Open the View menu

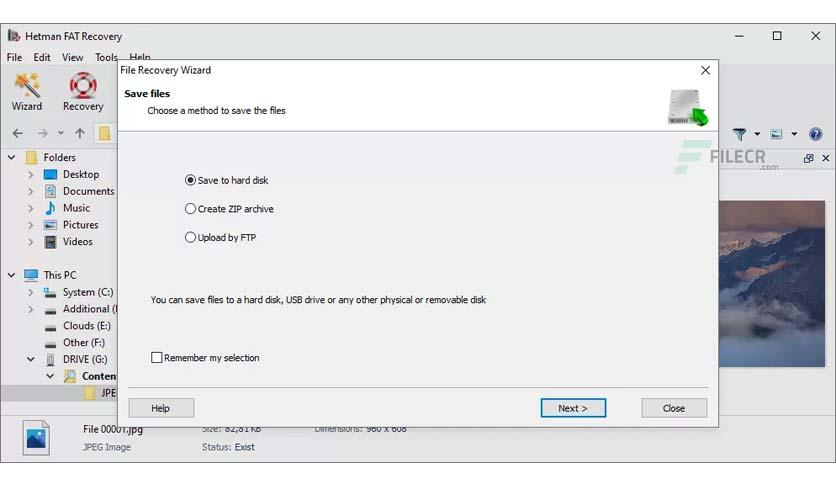point(73,57)
